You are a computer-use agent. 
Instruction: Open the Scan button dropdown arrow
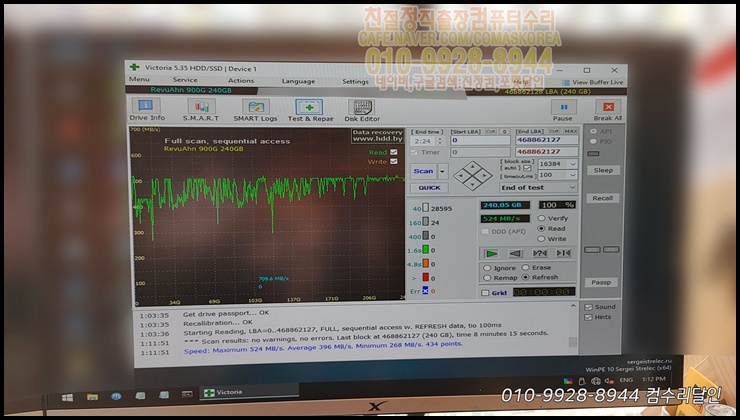pos(443,171)
